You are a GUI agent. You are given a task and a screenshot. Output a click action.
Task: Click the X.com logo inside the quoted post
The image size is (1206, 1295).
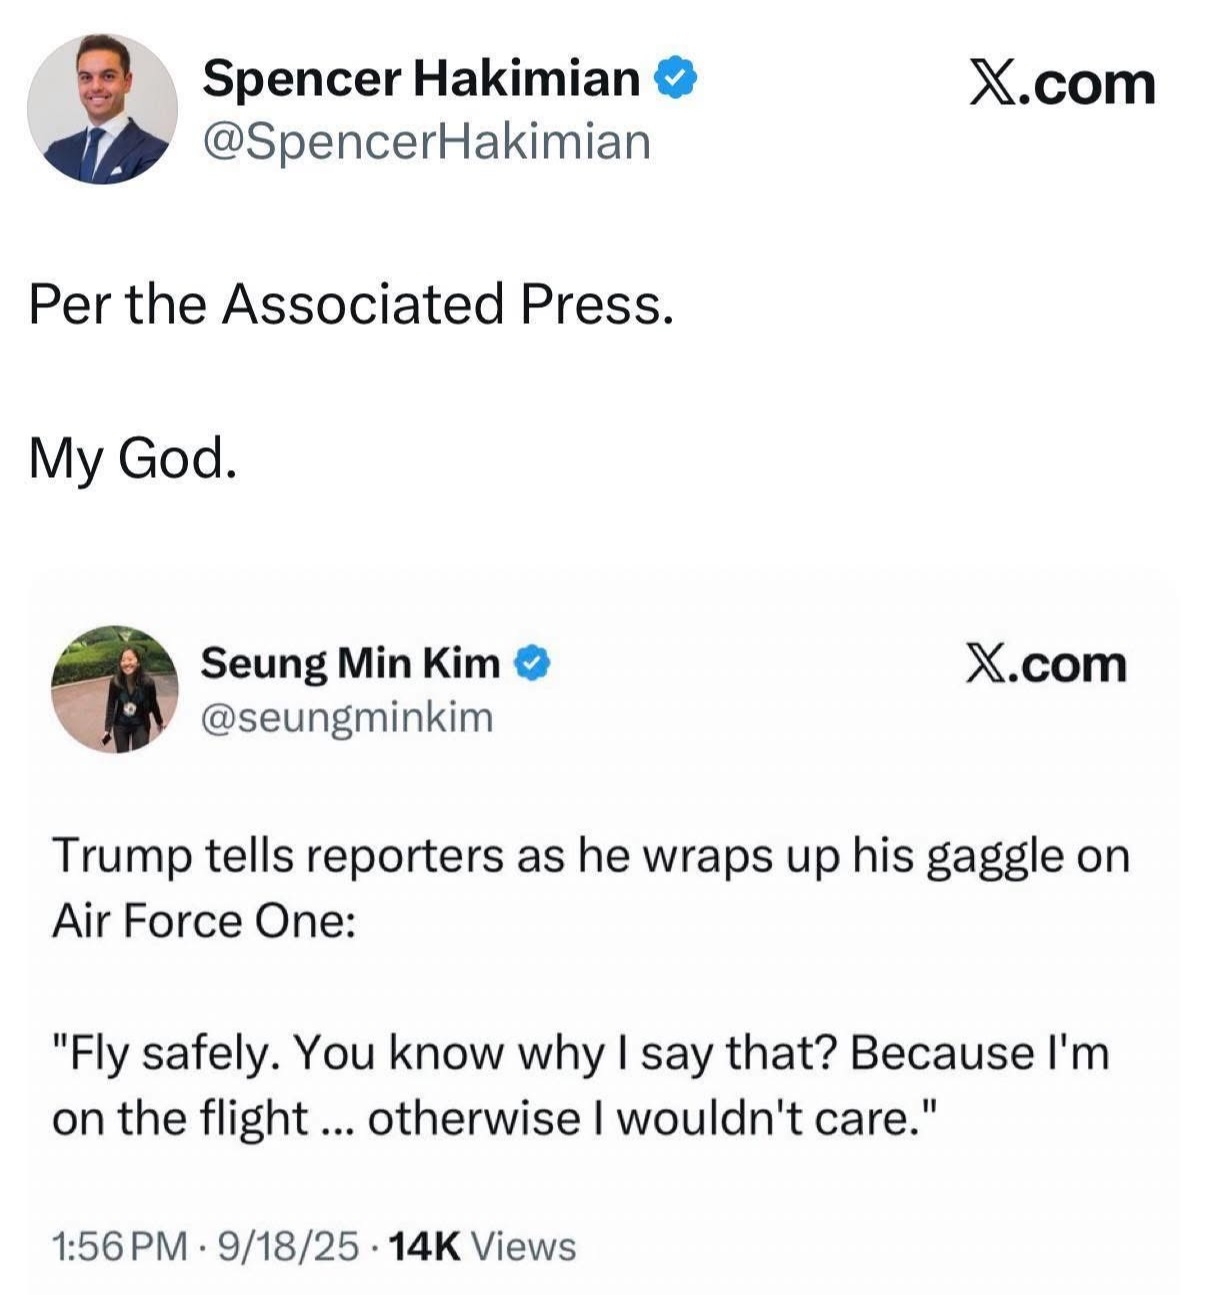point(1045,664)
